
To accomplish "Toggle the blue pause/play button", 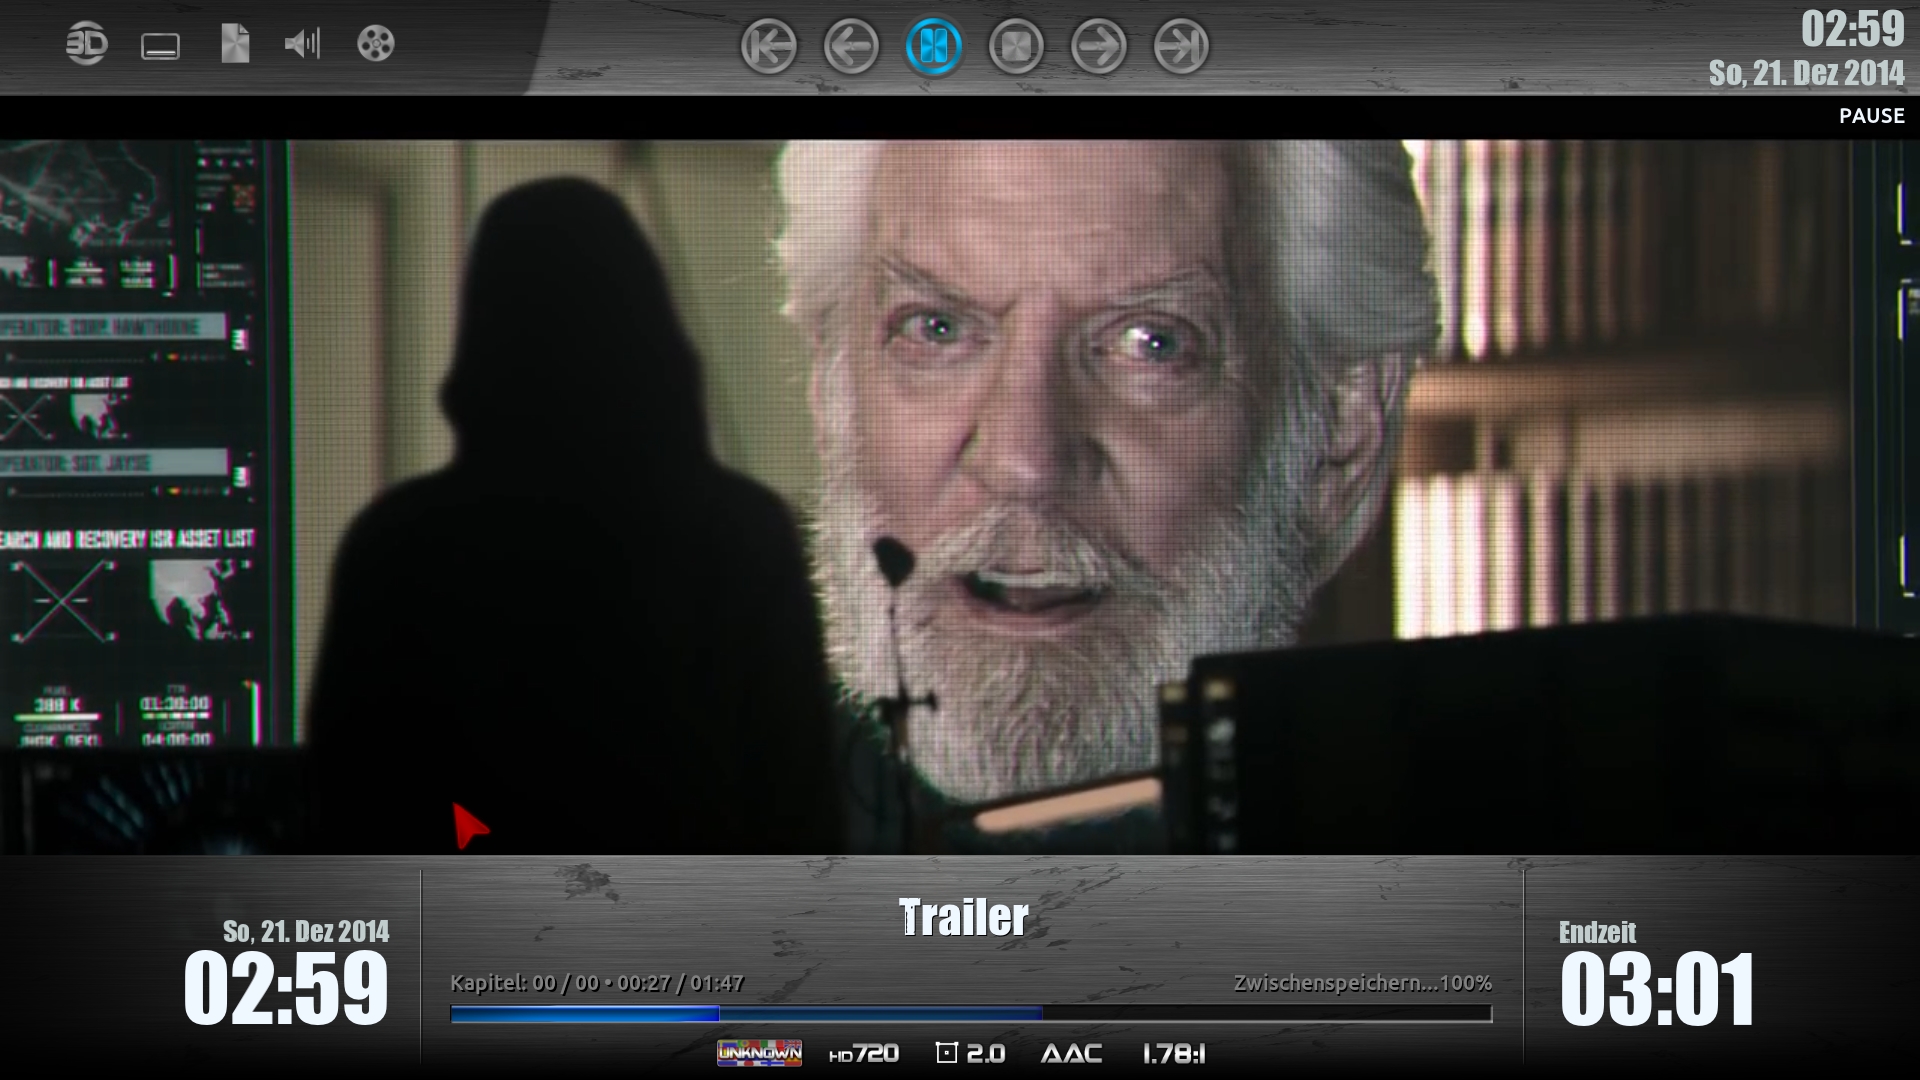I will (x=934, y=46).
